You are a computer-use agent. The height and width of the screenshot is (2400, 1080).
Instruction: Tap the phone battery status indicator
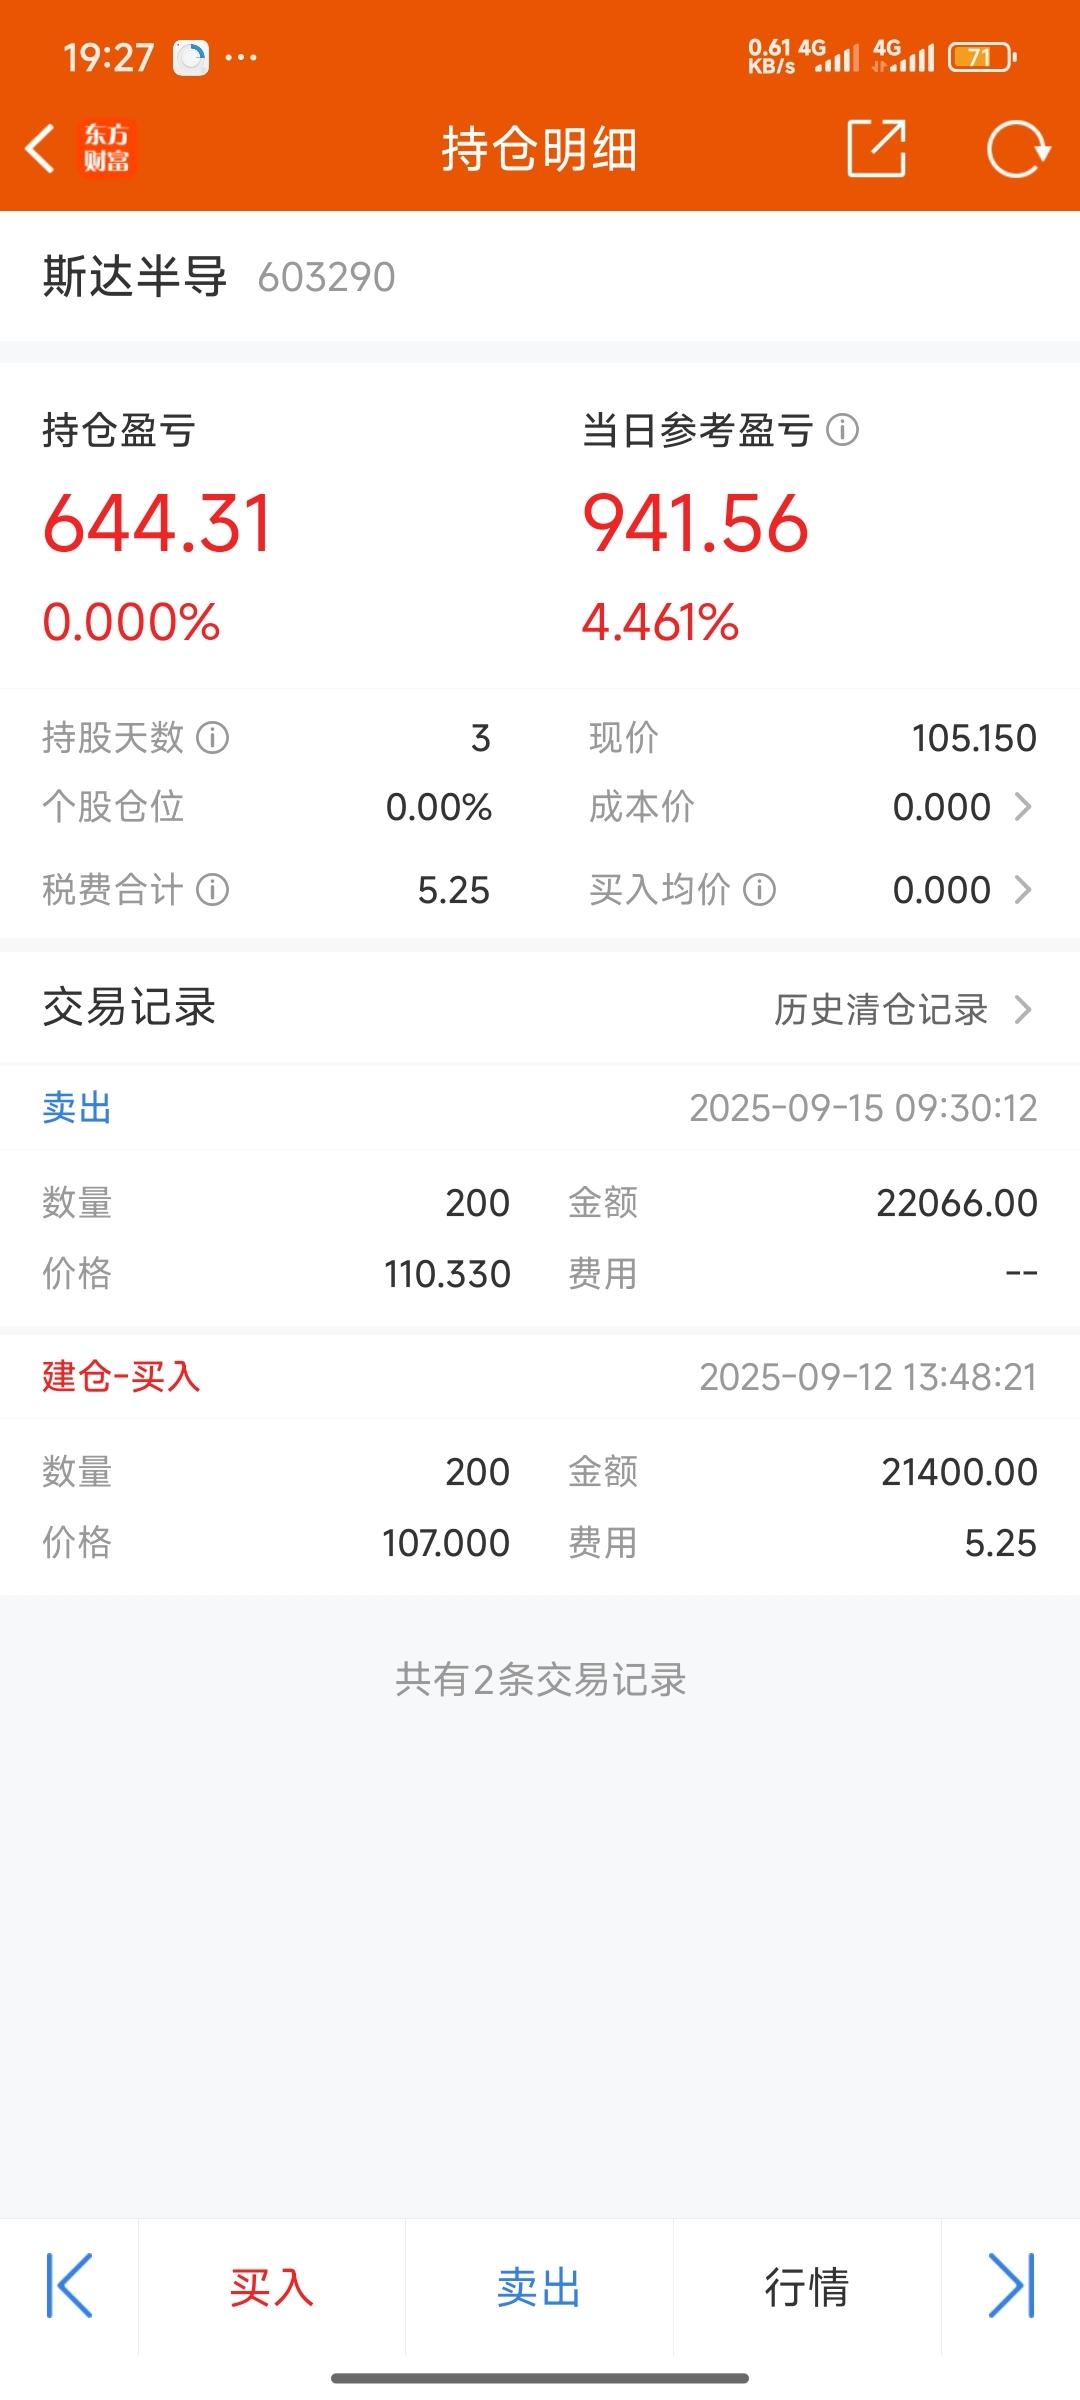click(982, 57)
